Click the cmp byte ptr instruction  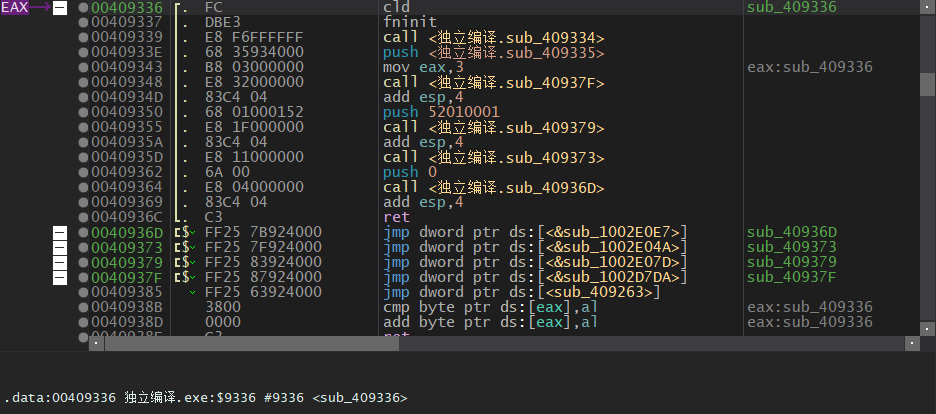(x=491, y=307)
